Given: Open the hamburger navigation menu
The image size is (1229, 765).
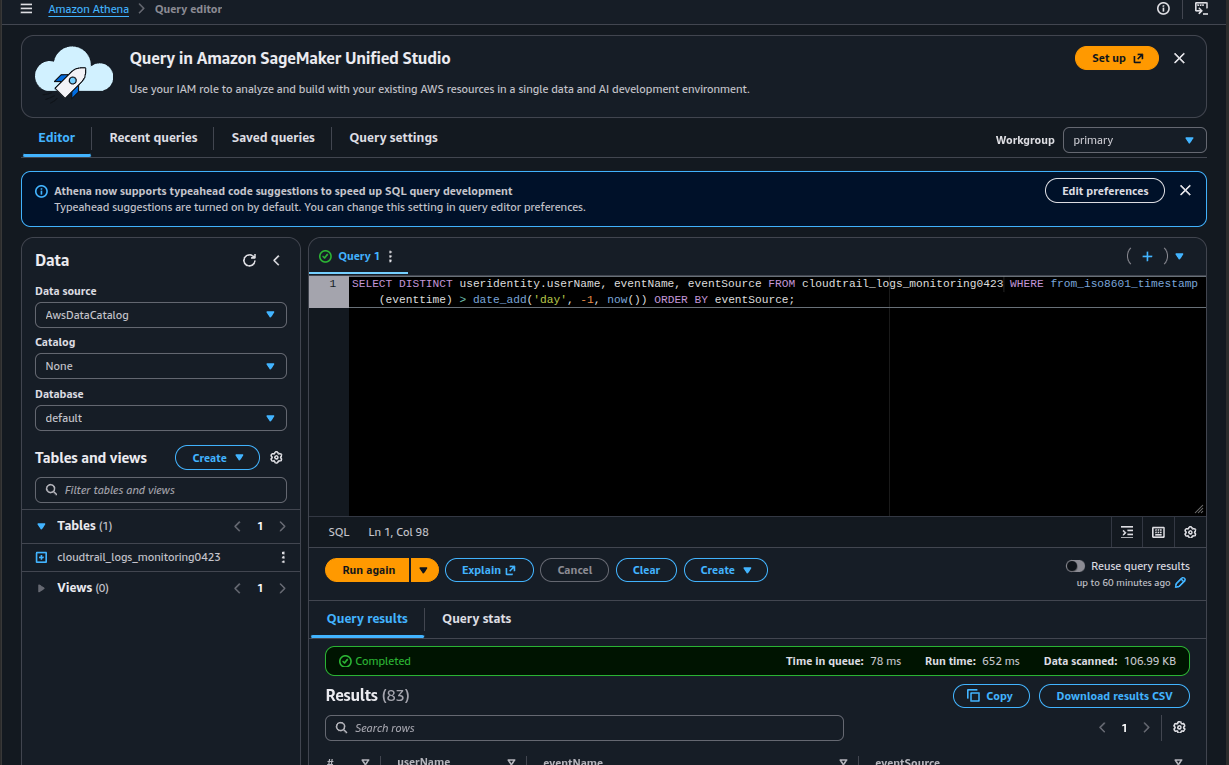Looking at the screenshot, I should coord(26,9).
